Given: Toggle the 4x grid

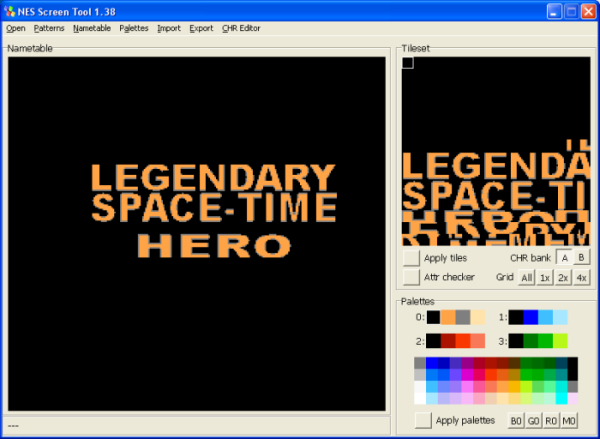Looking at the screenshot, I should (581, 277).
